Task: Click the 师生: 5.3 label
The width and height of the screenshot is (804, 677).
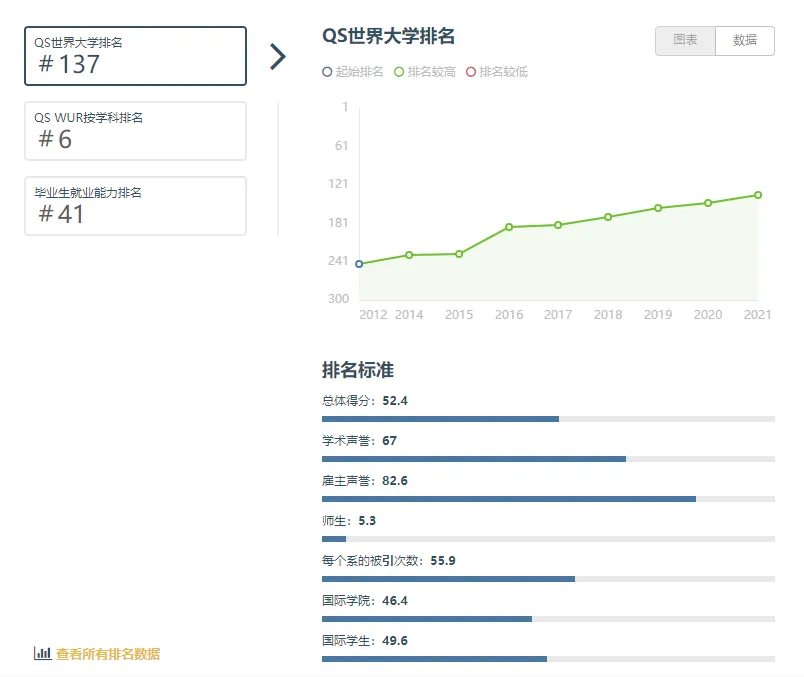Action: click(x=349, y=521)
